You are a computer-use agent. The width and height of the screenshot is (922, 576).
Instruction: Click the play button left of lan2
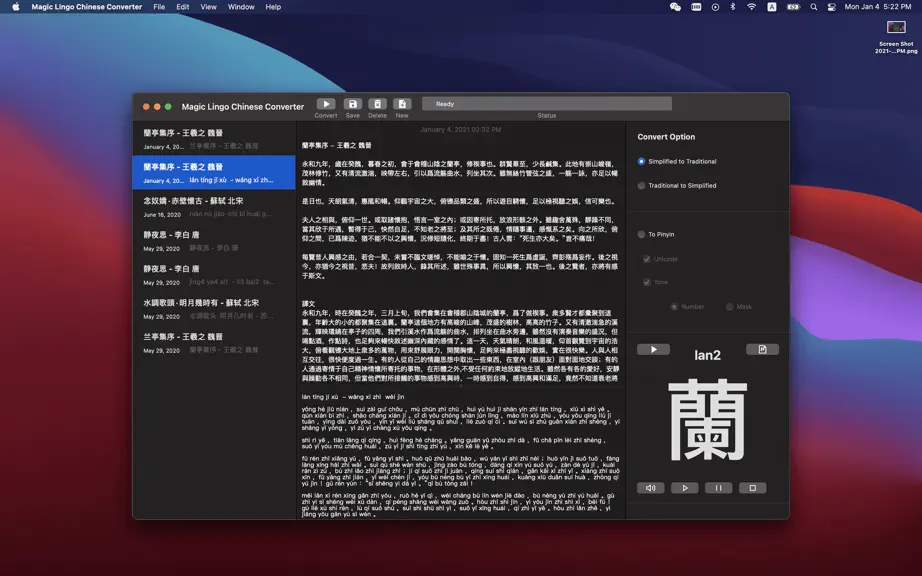click(x=653, y=349)
